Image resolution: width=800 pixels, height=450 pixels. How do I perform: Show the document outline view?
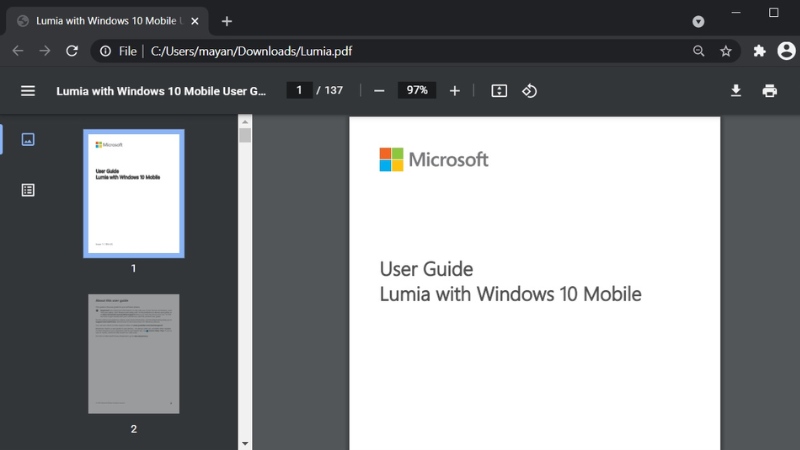(28, 190)
